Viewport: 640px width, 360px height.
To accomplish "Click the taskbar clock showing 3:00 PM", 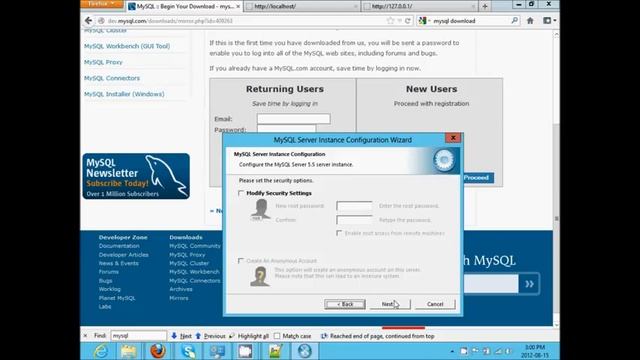I will (x=535, y=351).
